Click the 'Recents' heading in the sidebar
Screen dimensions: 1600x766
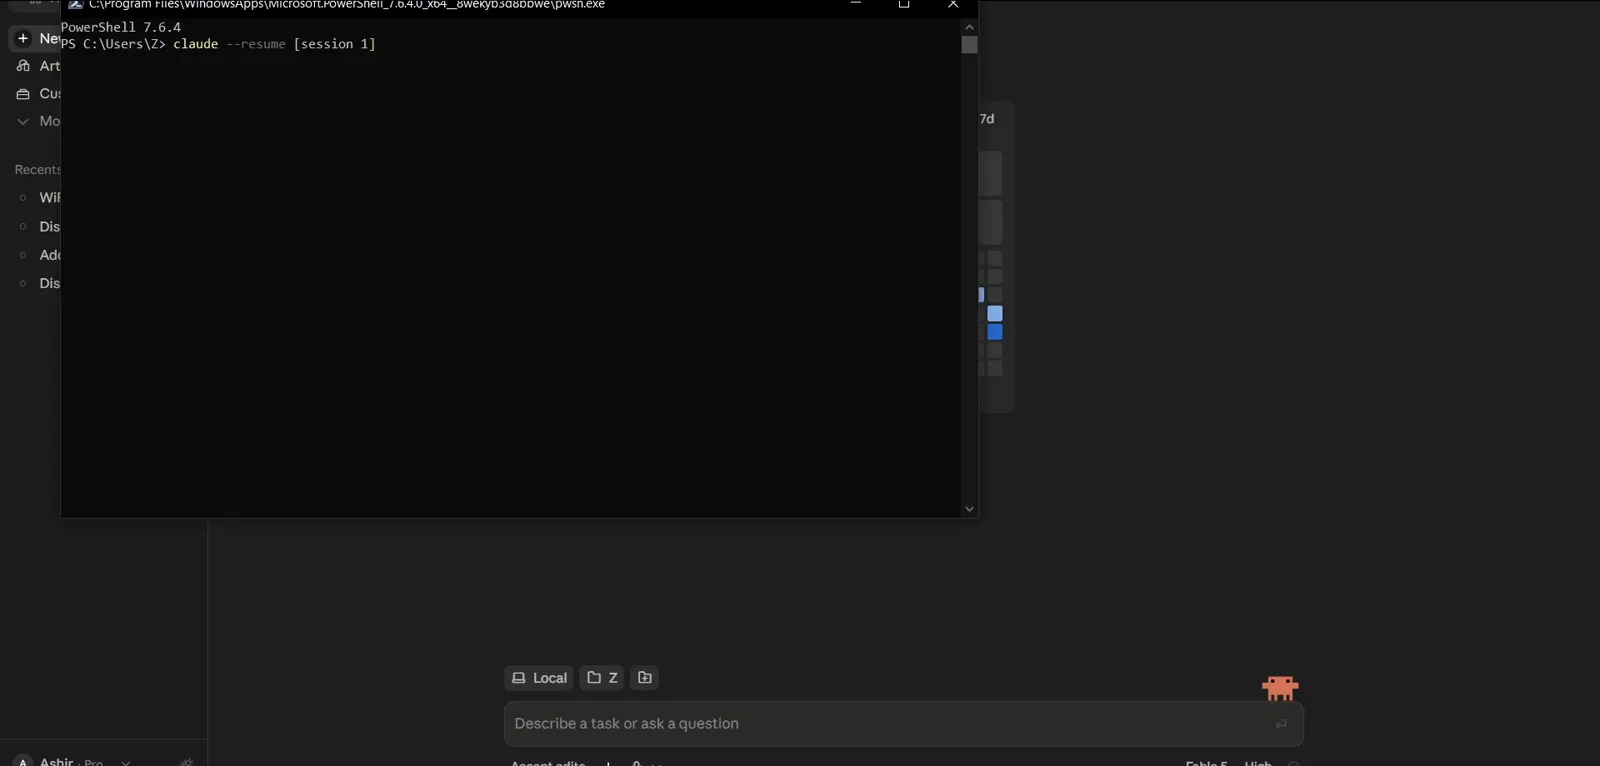(x=38, y=170)
